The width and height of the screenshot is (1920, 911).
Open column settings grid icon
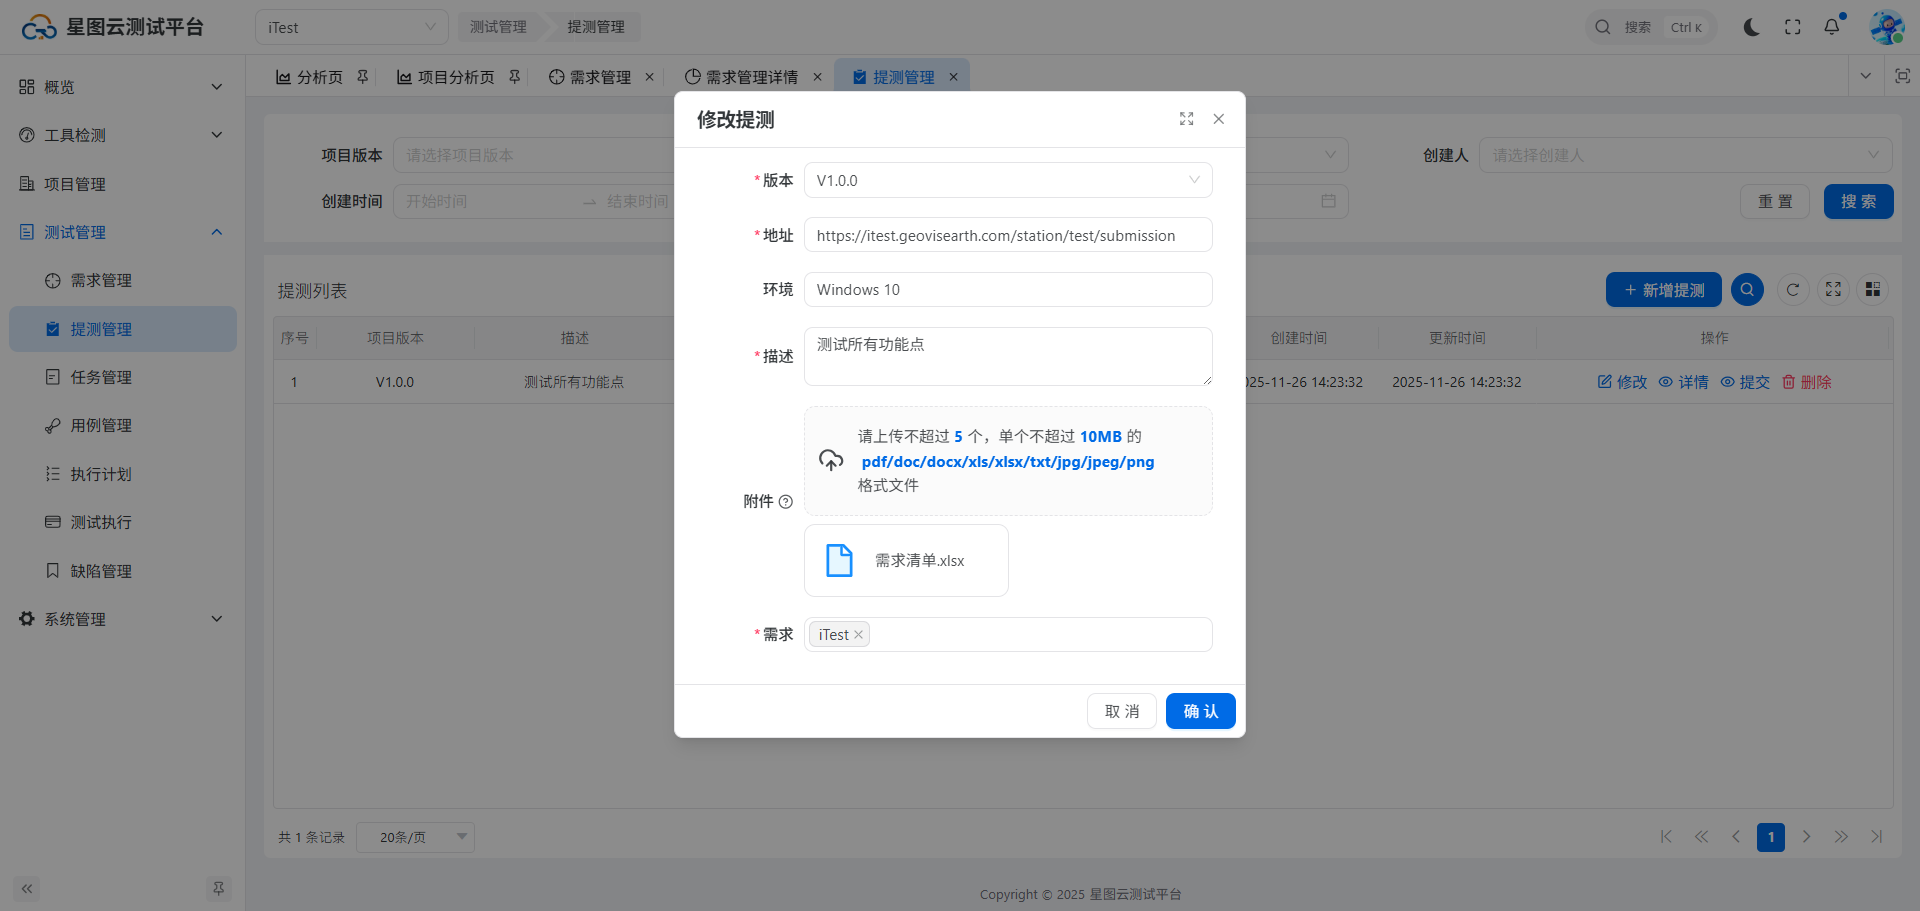(1873, 290)
